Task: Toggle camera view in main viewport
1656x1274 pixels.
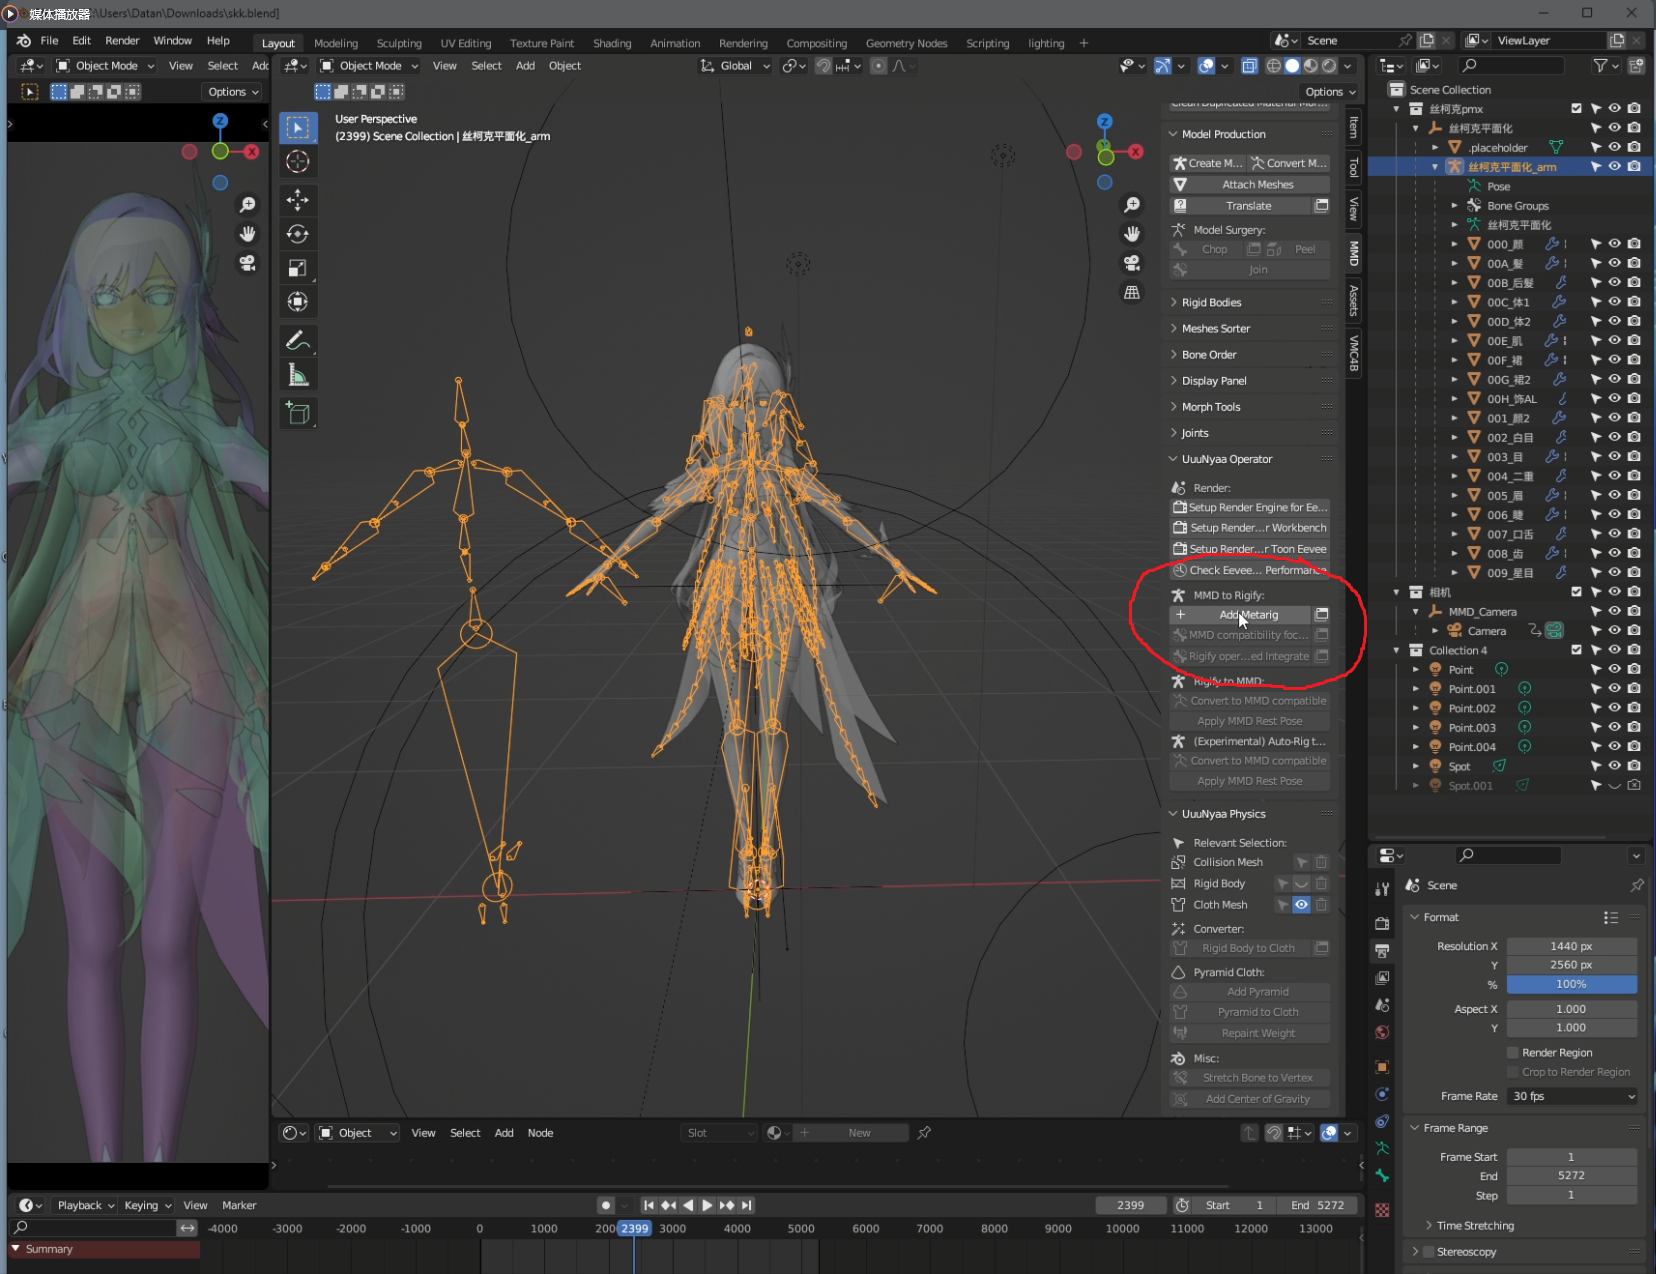Action: [x=1132, y=263]
